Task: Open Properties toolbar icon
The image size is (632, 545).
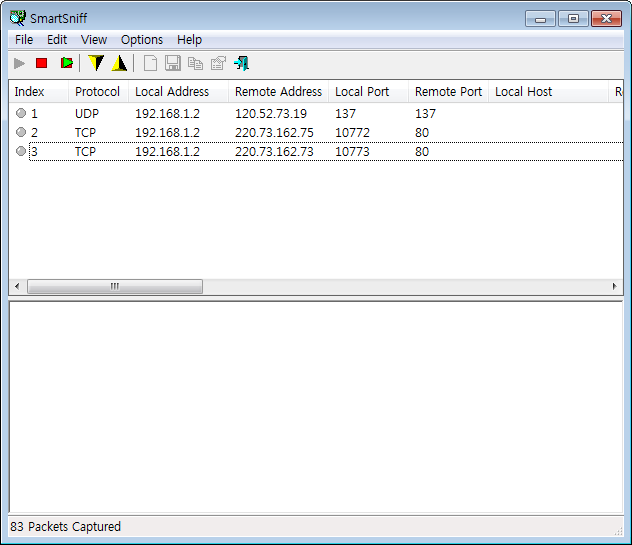Action: [218, 63]
